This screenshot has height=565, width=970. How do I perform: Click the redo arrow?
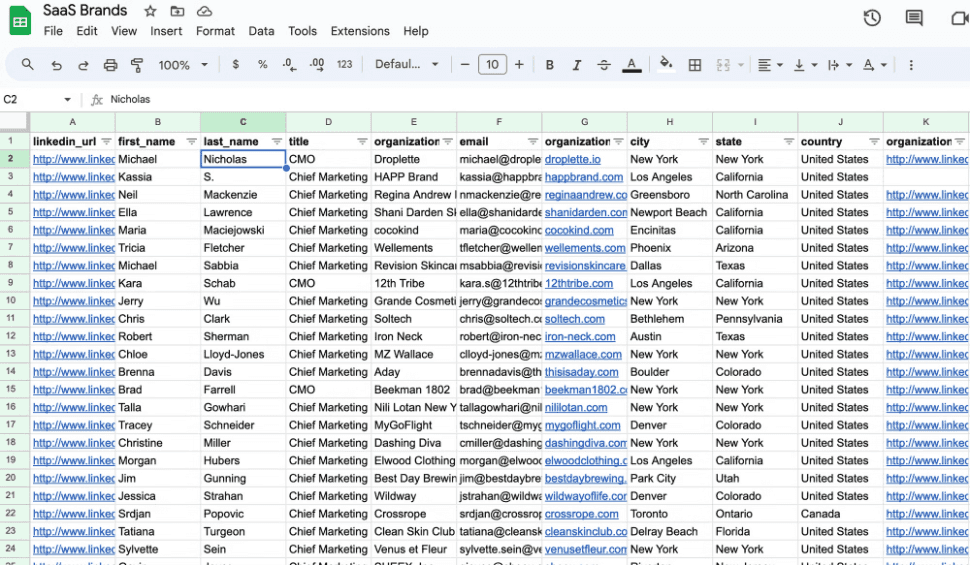pyautogui.click(x=83, y=65)
